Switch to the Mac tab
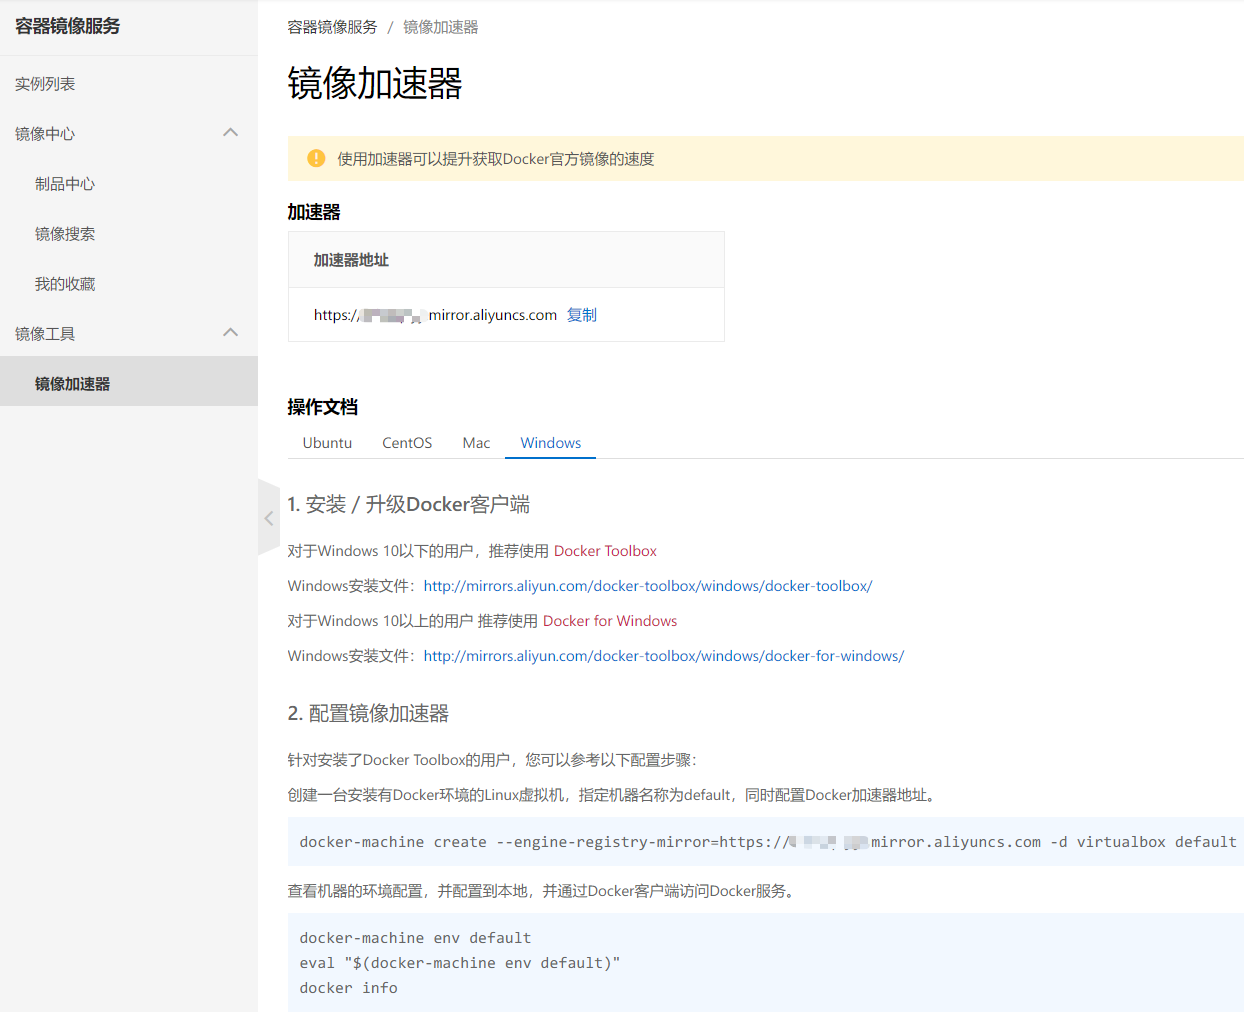Screen dimensions: 1244x1012 click(x=476, y=443)
